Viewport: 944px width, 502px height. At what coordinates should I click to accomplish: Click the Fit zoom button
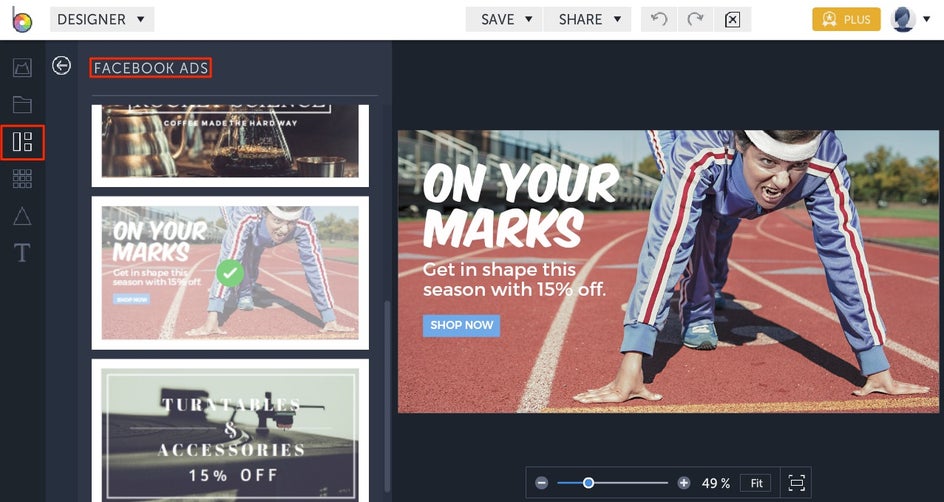click(756, 483)
